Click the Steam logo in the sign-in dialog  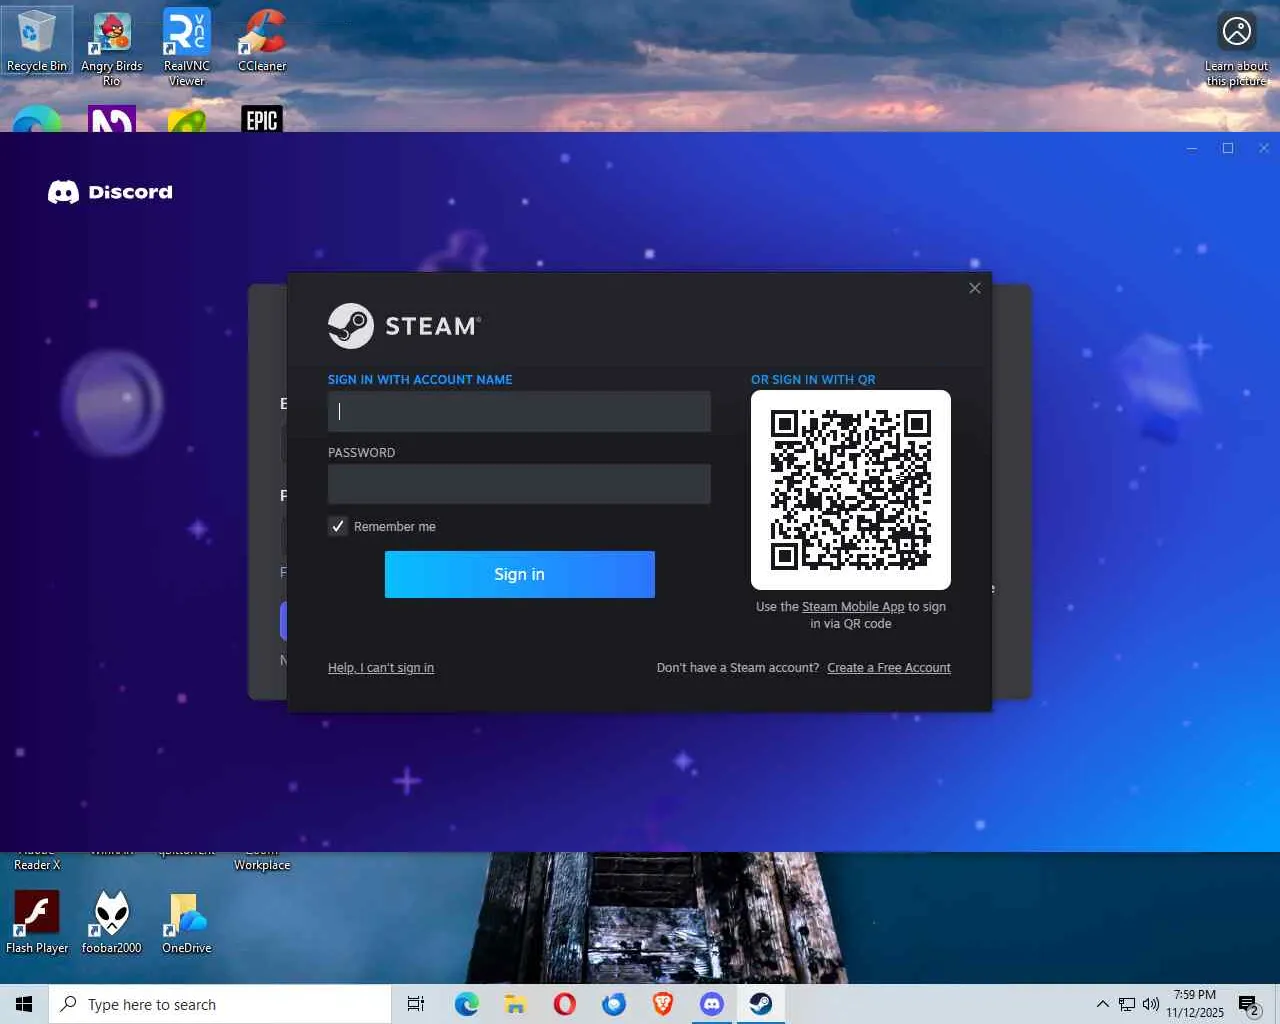[404, 326]
